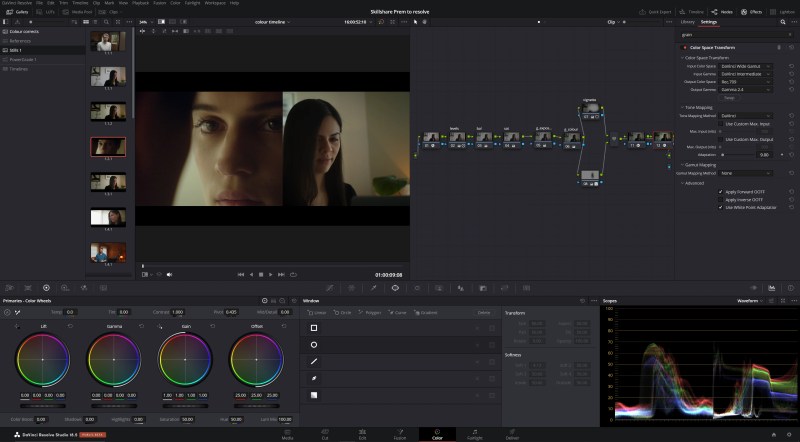This screenshot has width=800, height=442.
Task: Go to the Fairlight page
Action: [x=474, y=434]
